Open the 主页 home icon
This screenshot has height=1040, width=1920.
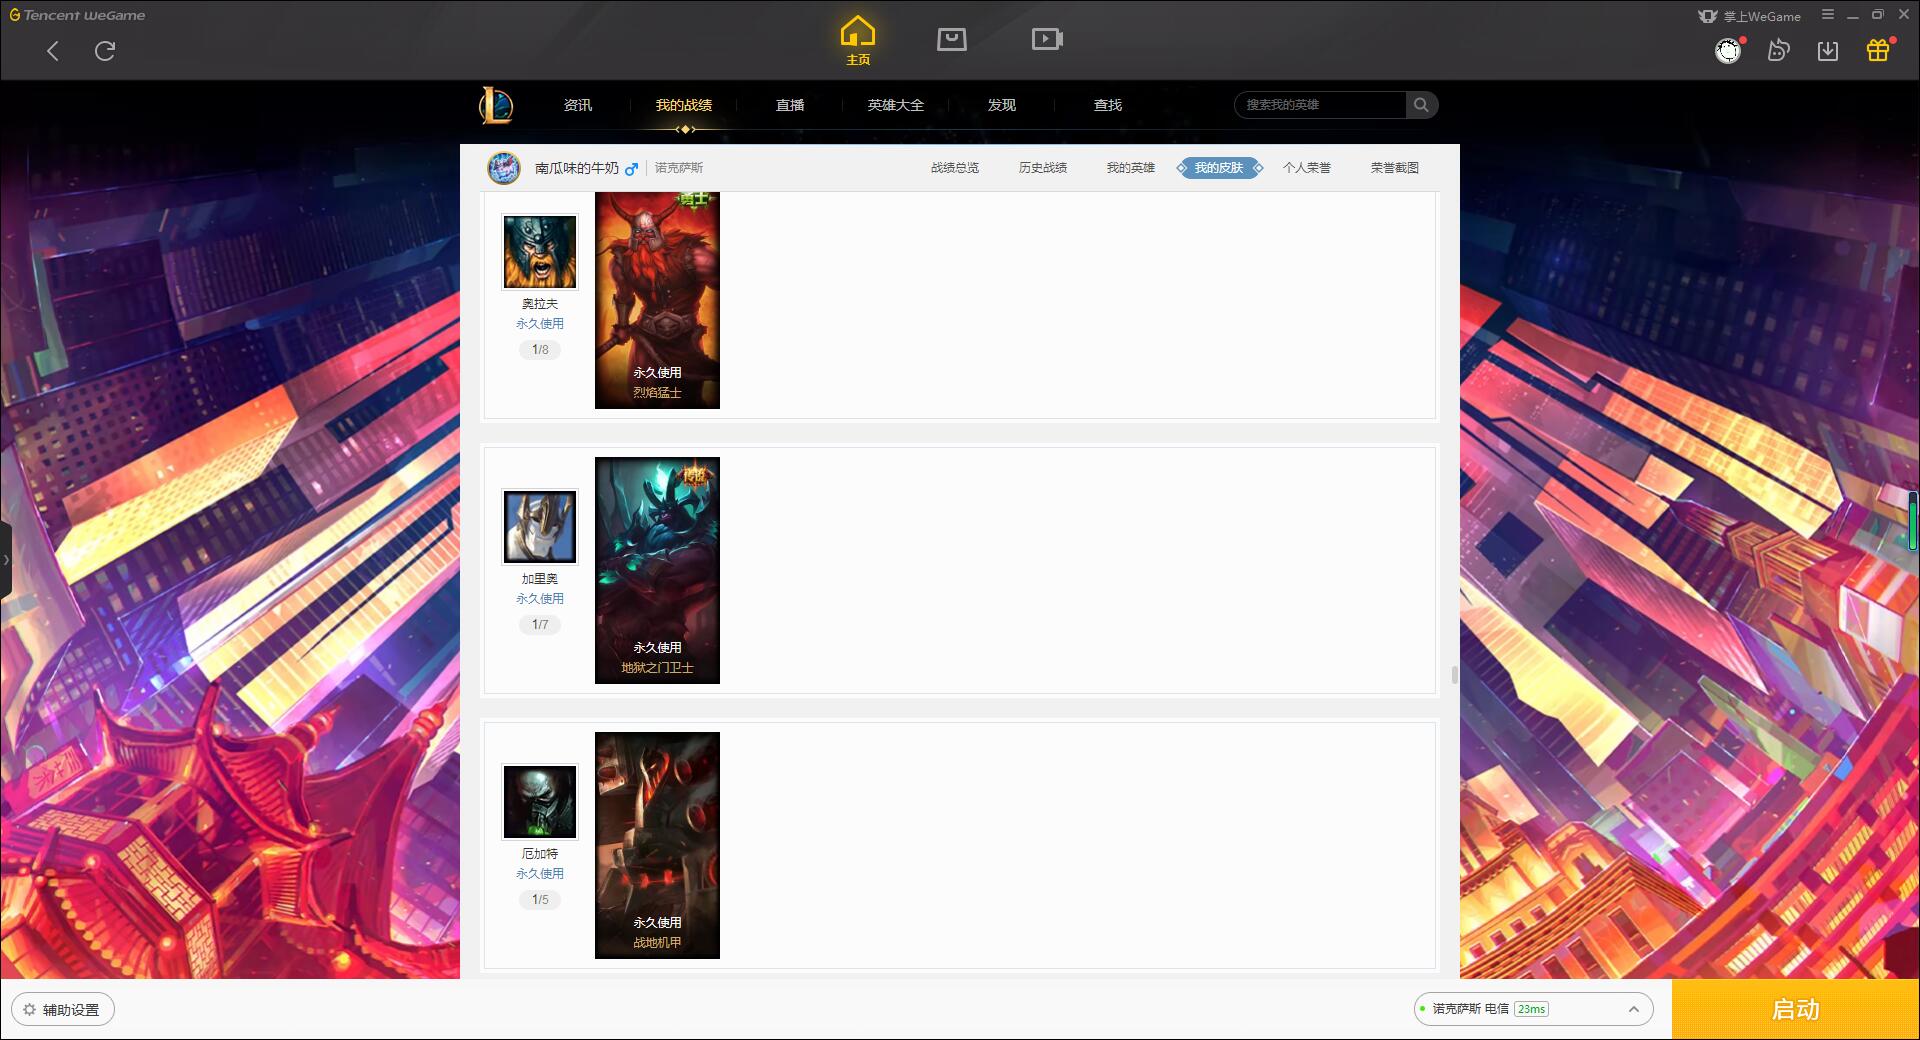click(858, 41)
